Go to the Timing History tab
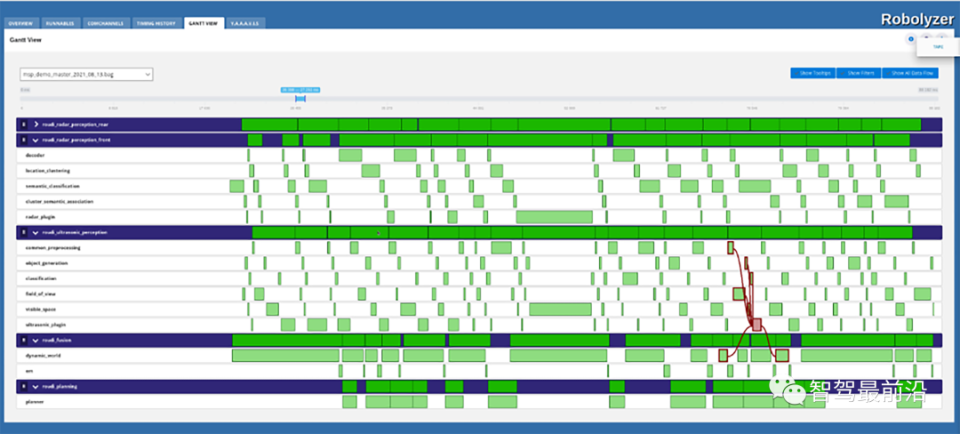The image size is (960, 434). (156, 23)
